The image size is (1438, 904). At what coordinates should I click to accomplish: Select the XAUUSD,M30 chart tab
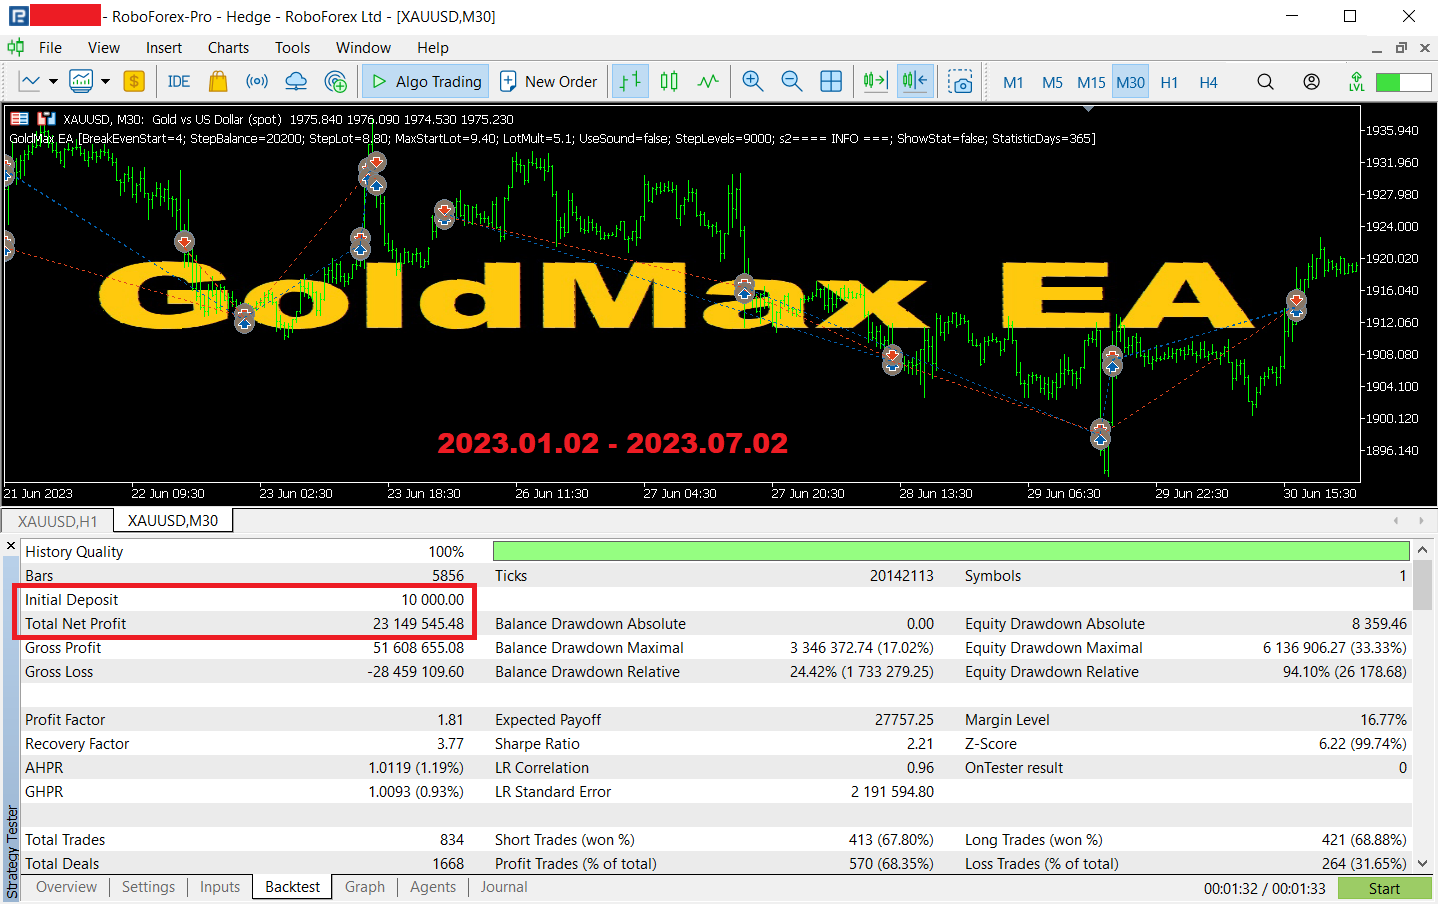coord(173,521)
